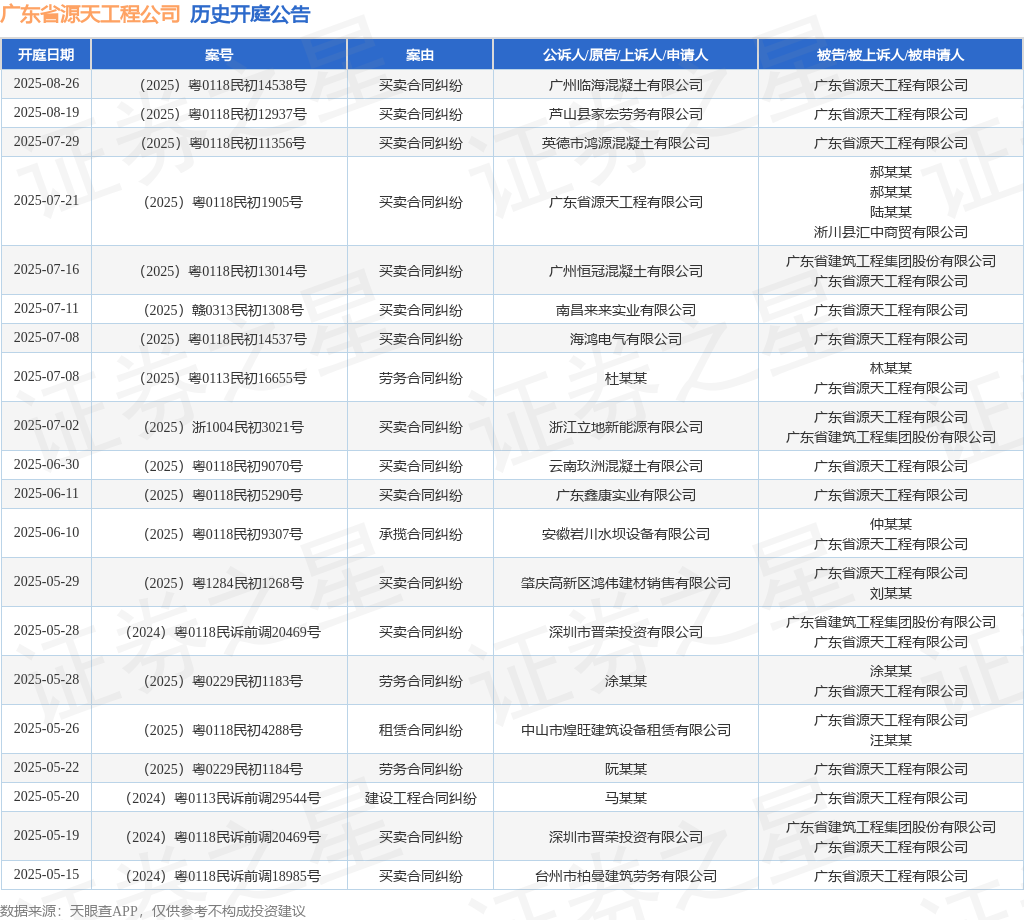Click plaintiff 云南玖洲混凝土有限公司
Viewport: 1024px width, 920px height.
[626, 466]
